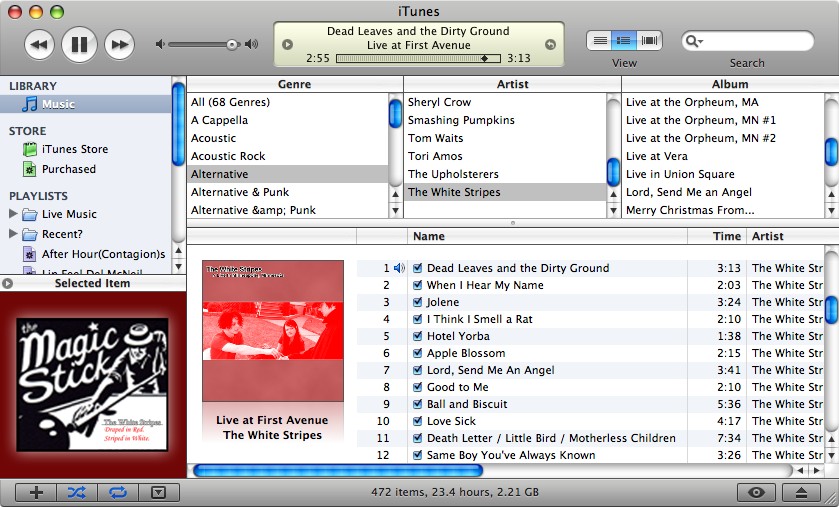This screenshot has height=507, width=839.
Task: Switch to album grouped view
Action: coord(624,41)
